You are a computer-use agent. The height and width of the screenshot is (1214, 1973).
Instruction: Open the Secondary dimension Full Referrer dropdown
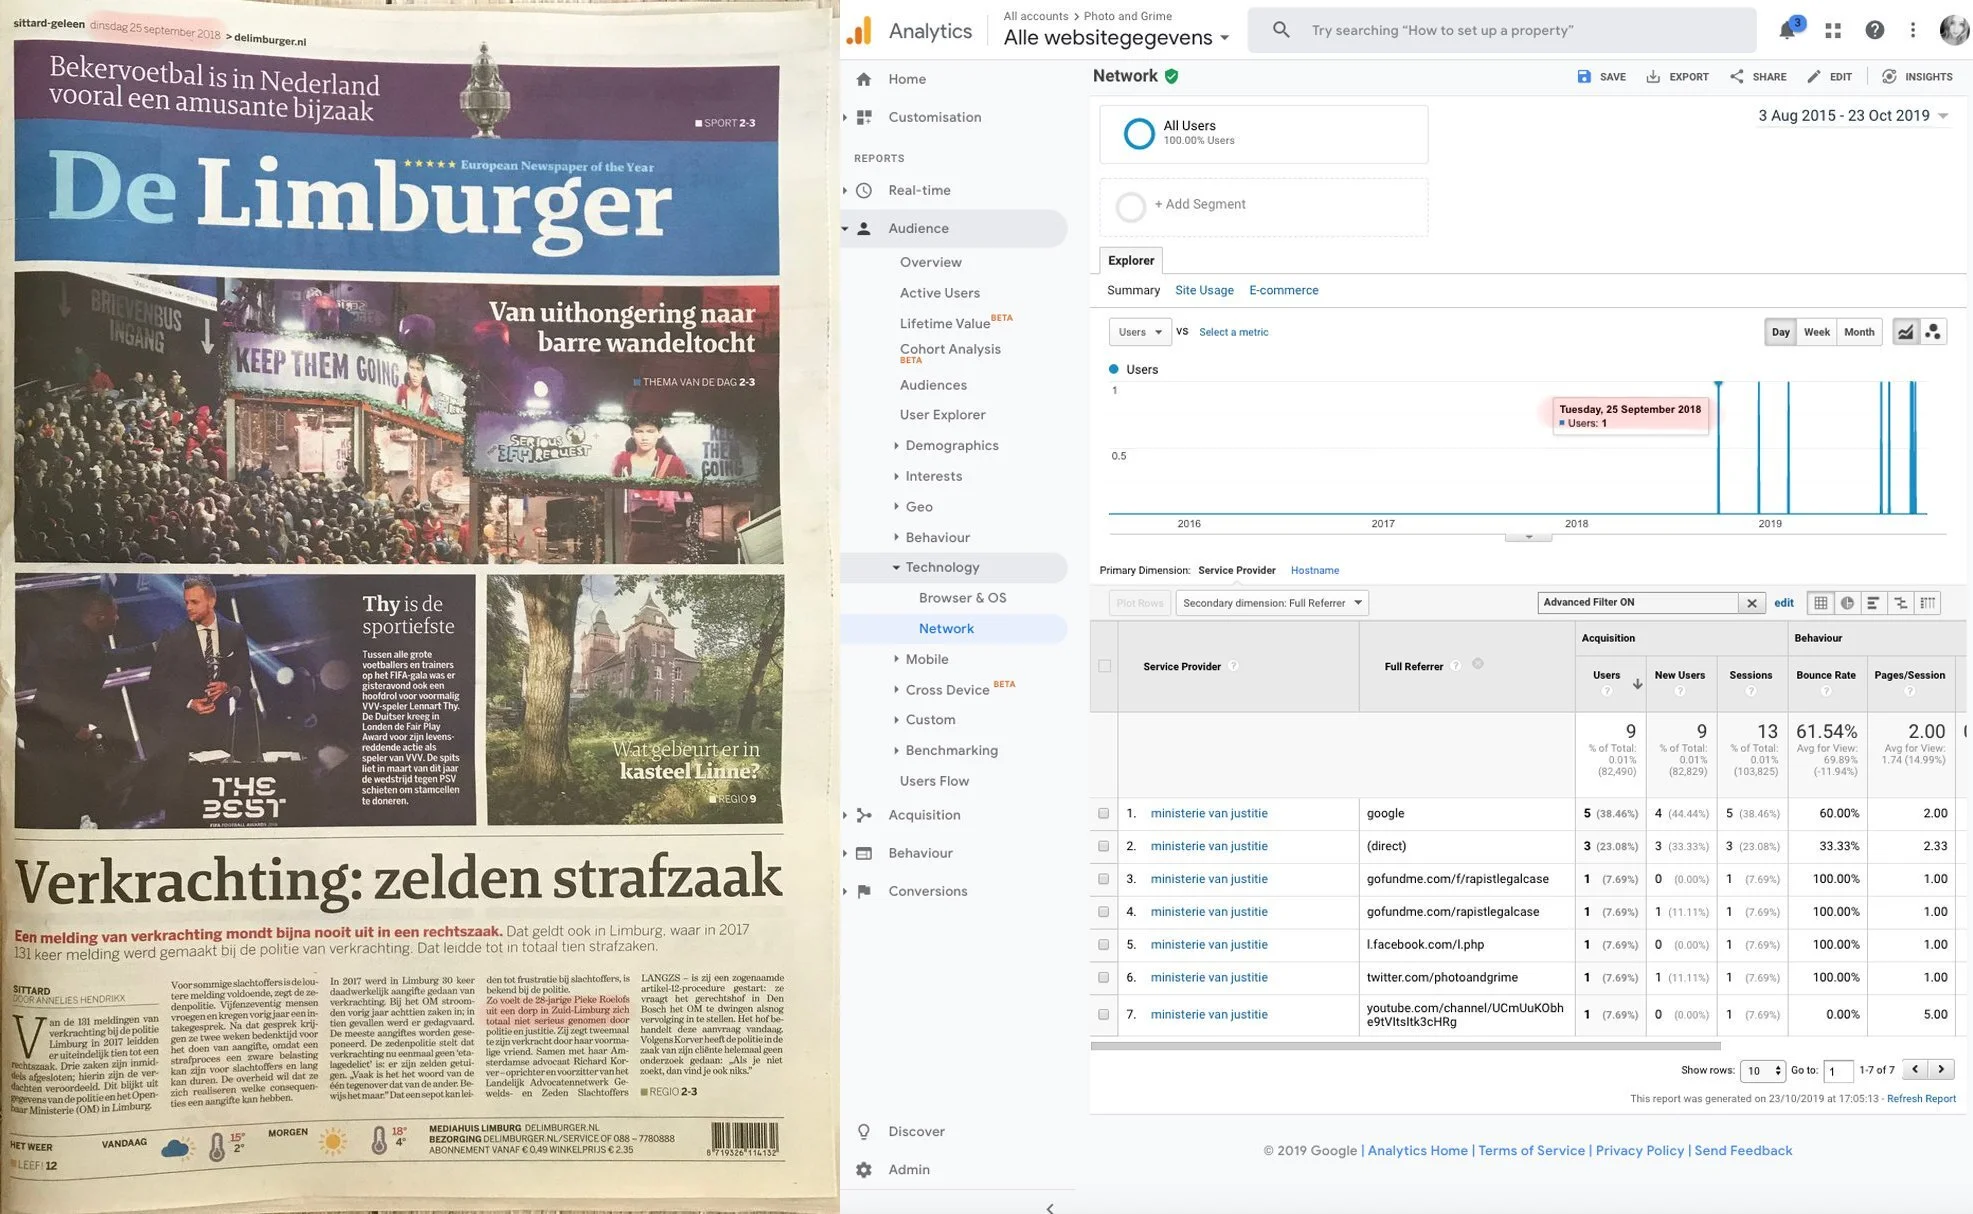coord(1271,603)
